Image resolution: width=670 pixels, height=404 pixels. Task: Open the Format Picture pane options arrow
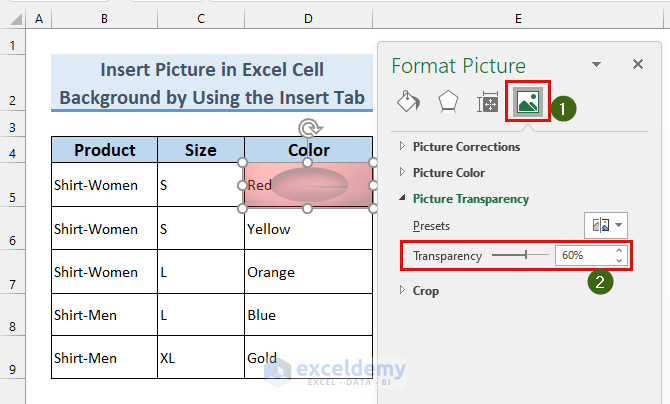(597, 64)
